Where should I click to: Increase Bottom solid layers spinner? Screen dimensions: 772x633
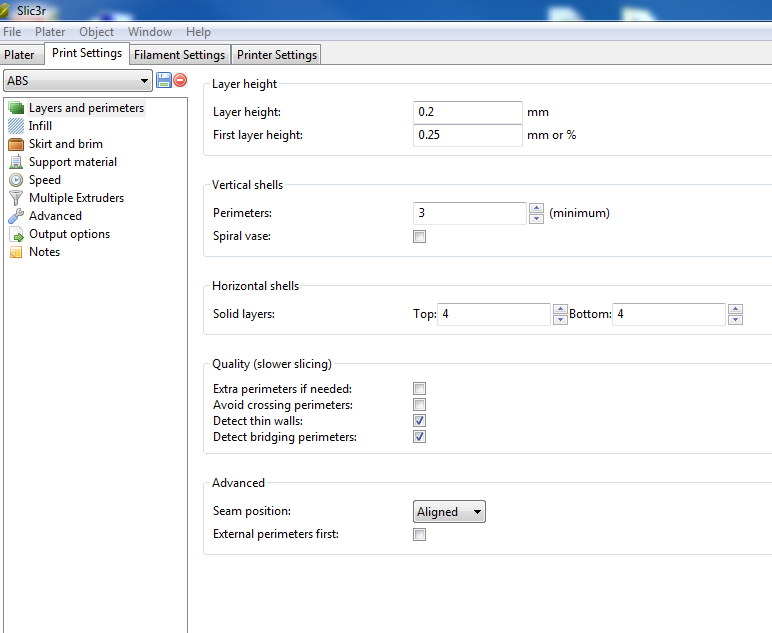(x=736, y=309)
